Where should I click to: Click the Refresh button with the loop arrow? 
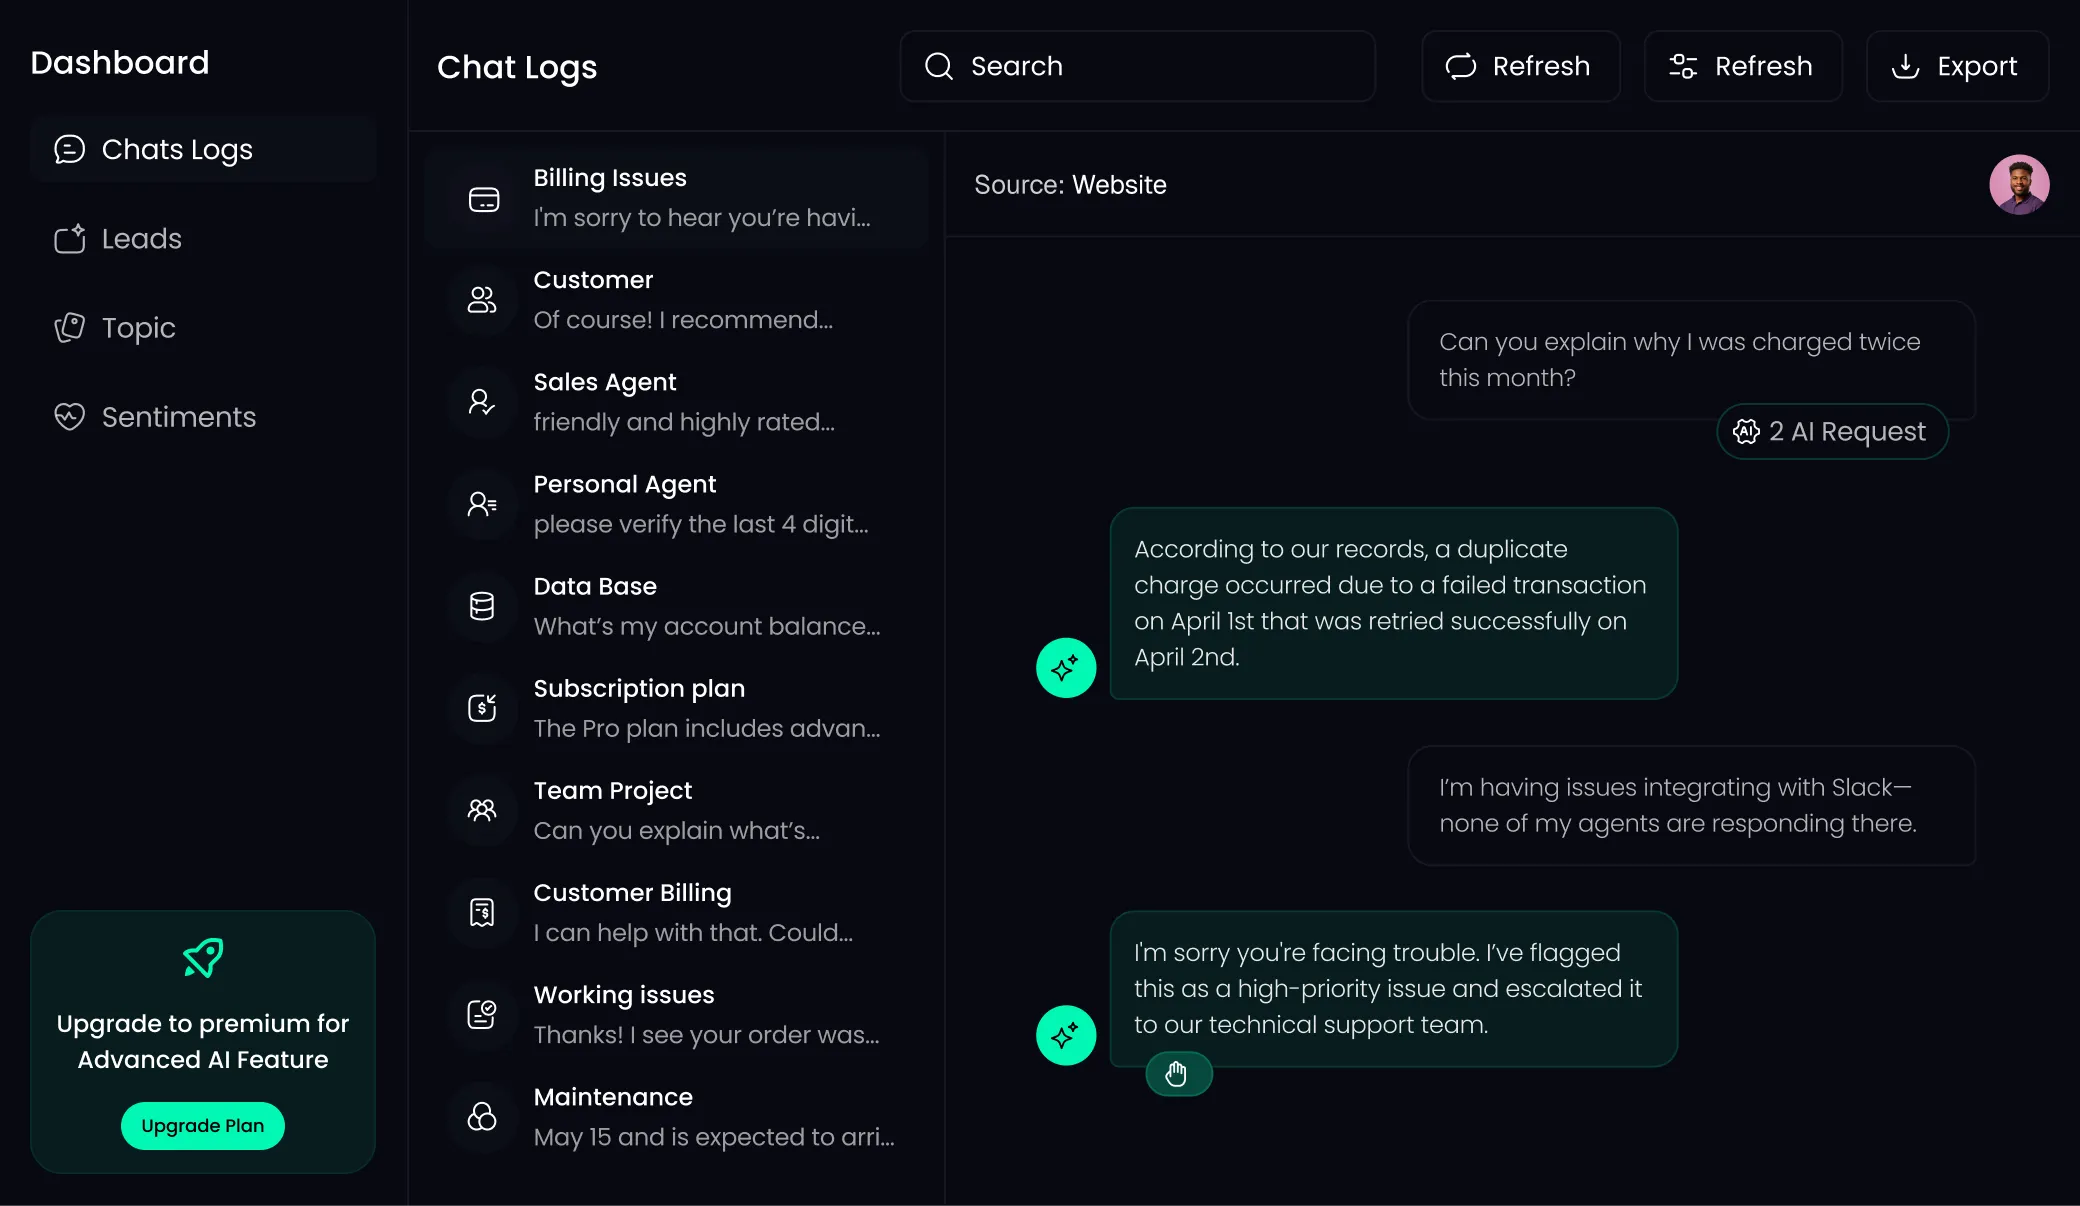pos(1520,66)
